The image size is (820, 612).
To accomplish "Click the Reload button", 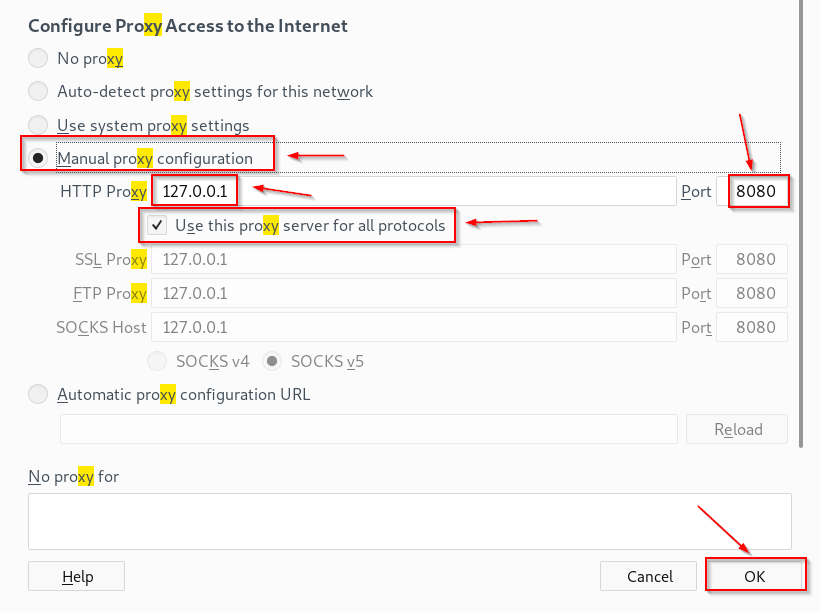I will (737, 429).
